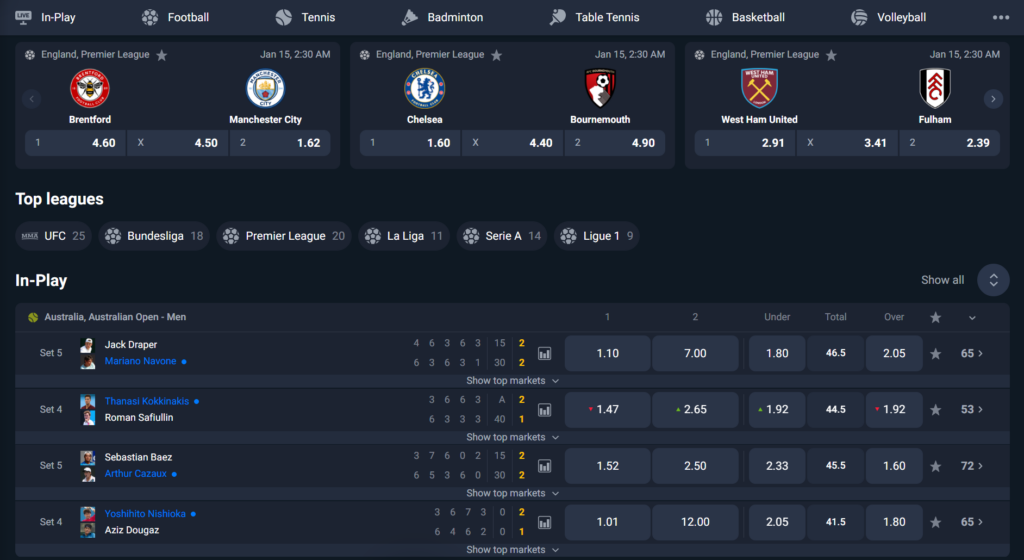
Task: Collapse the In-Play section with arrows button
Action: (x=993, y=280)
